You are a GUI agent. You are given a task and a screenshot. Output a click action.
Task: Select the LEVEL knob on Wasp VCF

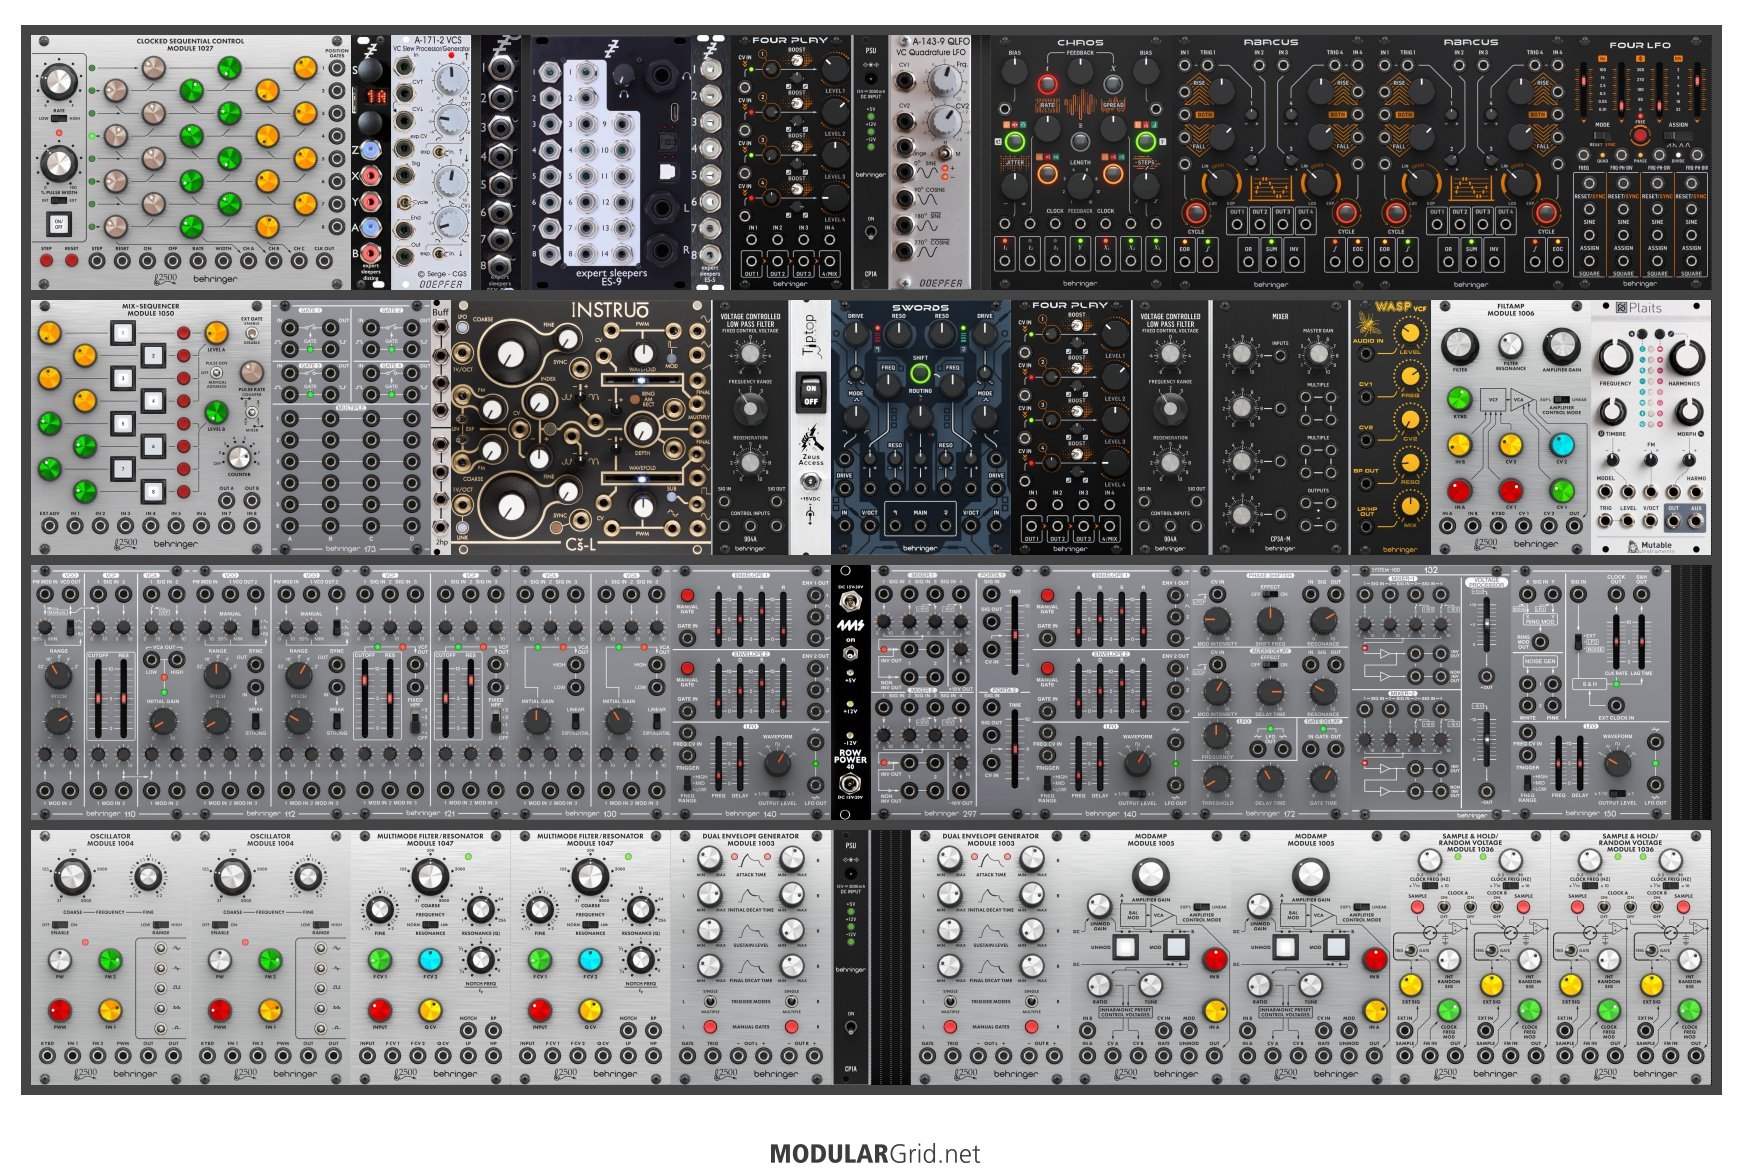coord(1410,334)
